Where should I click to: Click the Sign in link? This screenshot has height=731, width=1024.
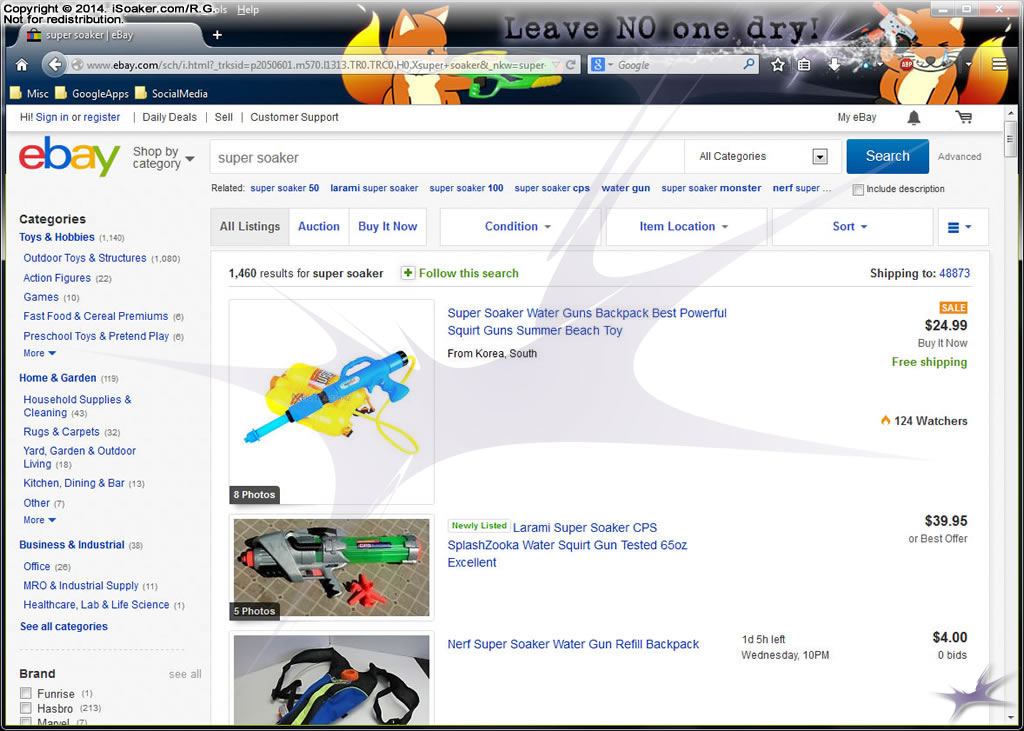coord(52,118)
